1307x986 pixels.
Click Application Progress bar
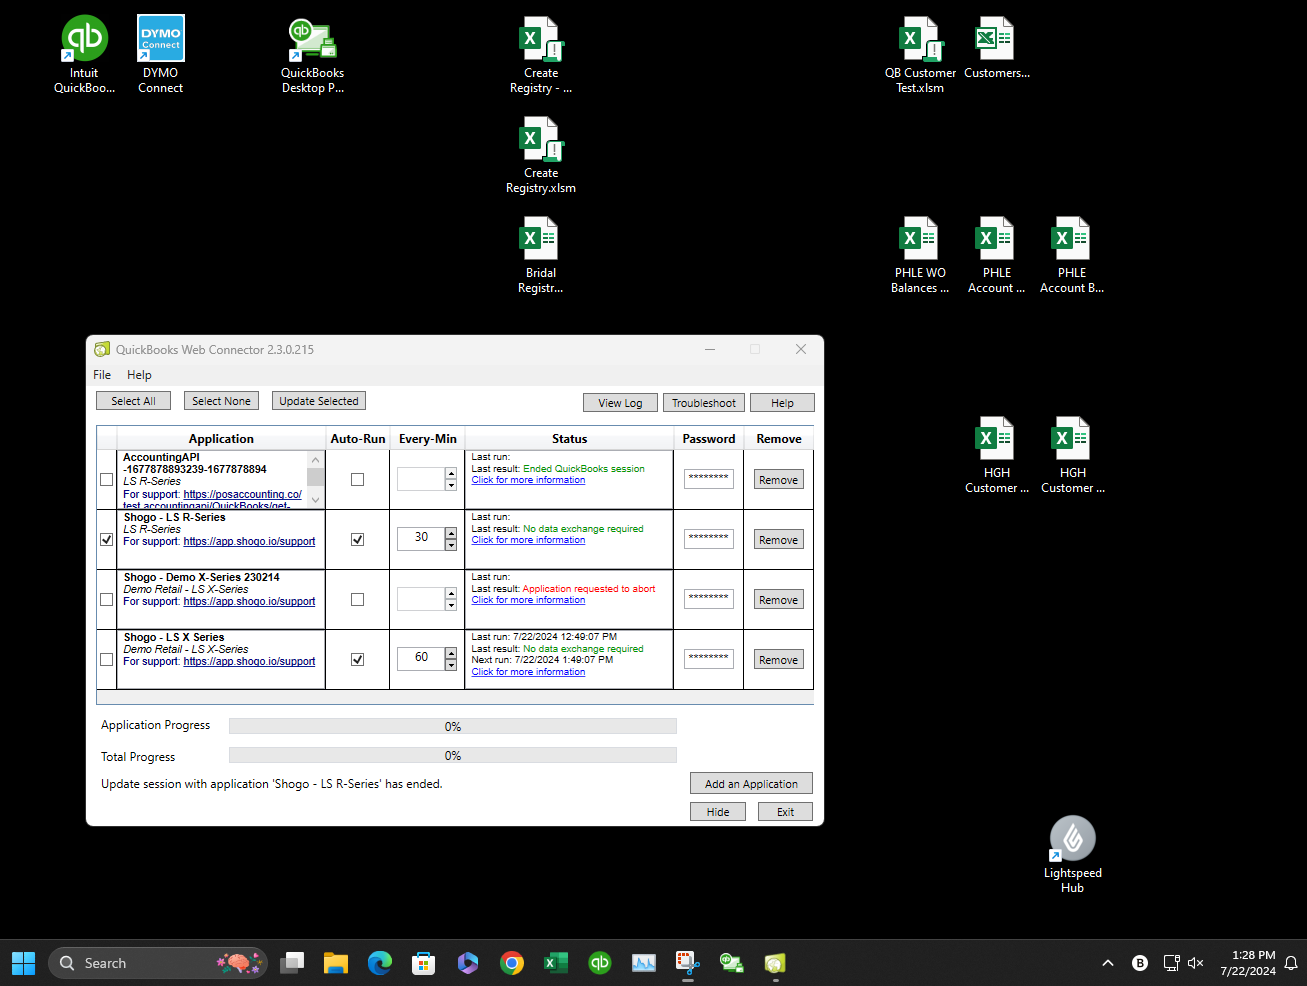tap(453, 727)
